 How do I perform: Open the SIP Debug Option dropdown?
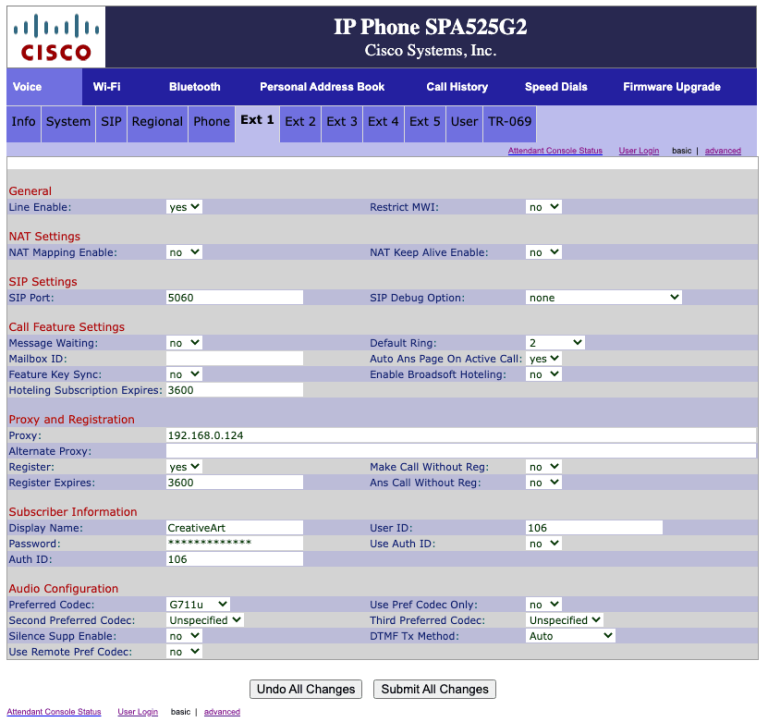tap(604, 298)
